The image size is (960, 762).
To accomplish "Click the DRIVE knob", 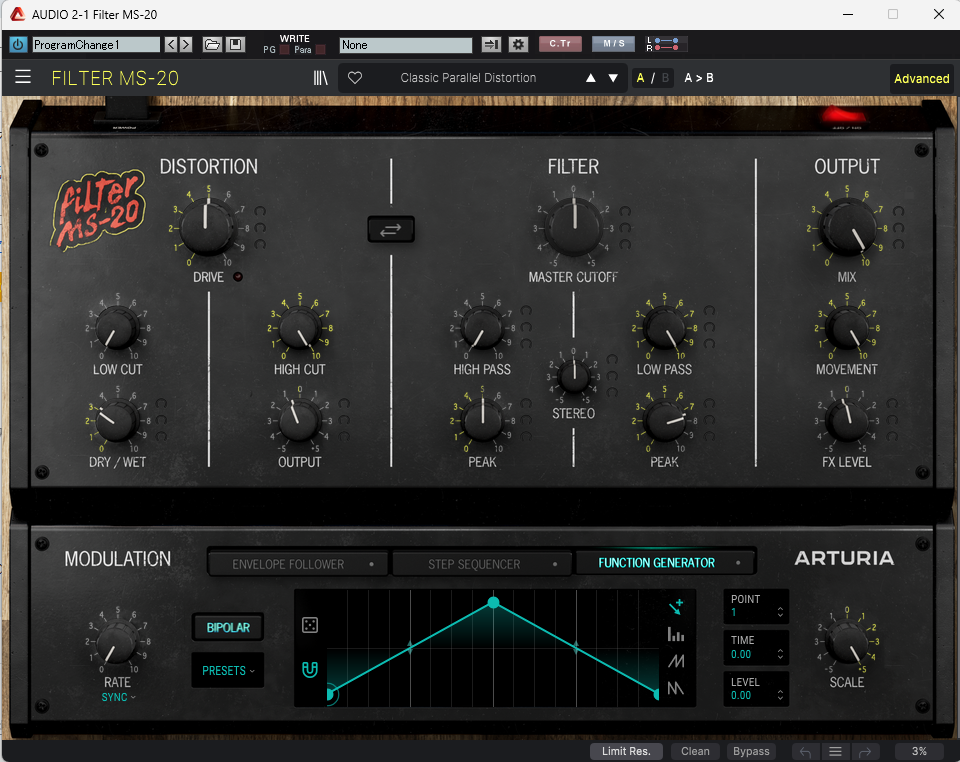I will [x=208, y=226].
